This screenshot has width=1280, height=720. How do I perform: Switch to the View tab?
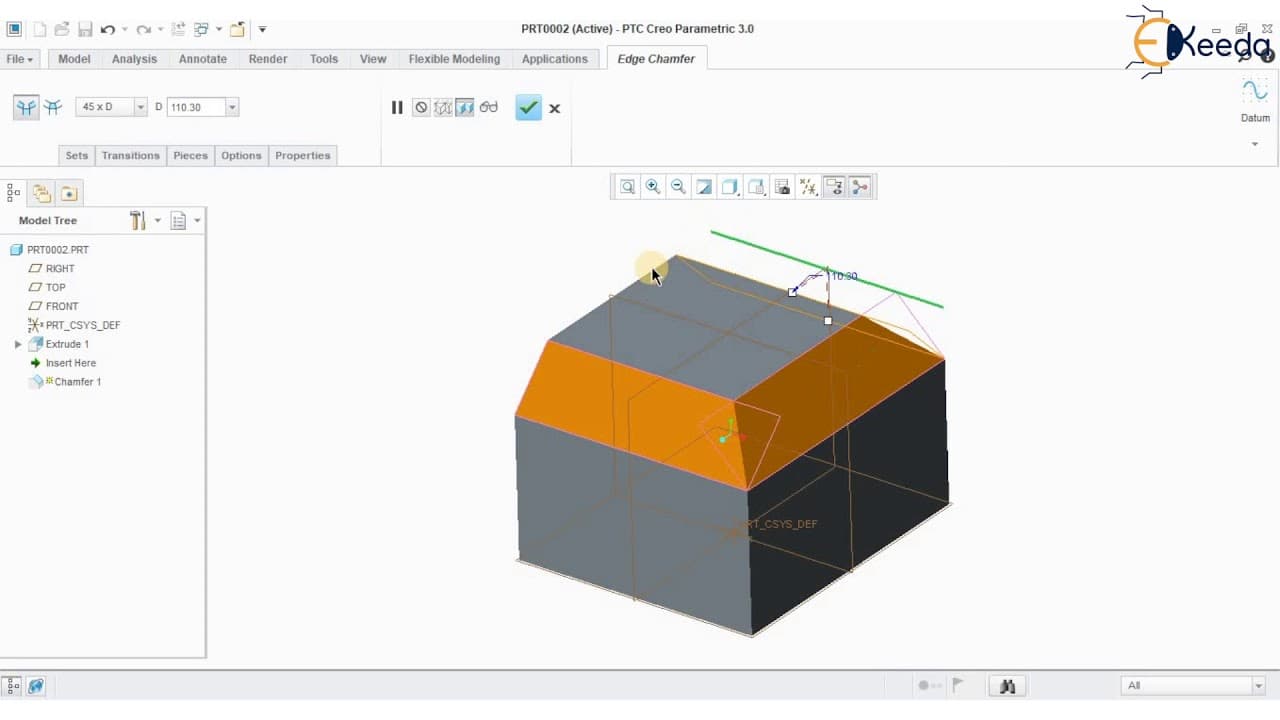point(373,59)
